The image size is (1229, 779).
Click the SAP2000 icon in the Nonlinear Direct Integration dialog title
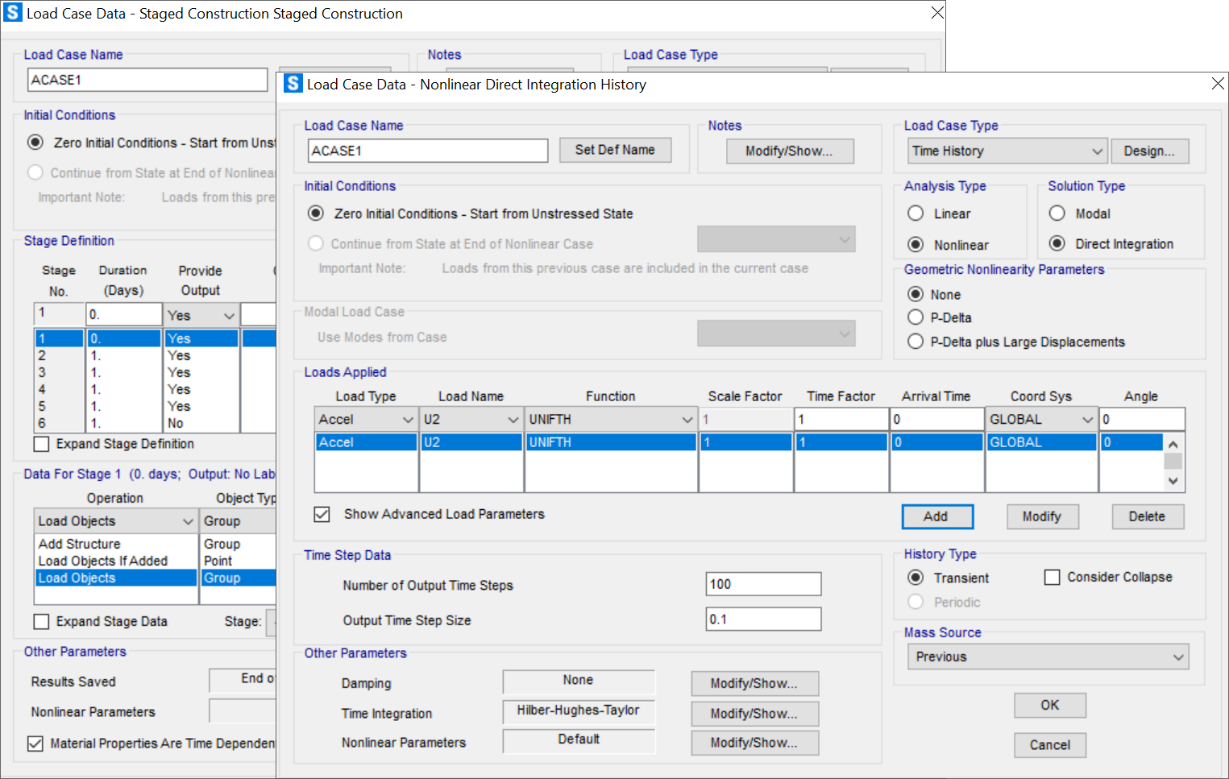pyautogui.click(x=293, y=85)
